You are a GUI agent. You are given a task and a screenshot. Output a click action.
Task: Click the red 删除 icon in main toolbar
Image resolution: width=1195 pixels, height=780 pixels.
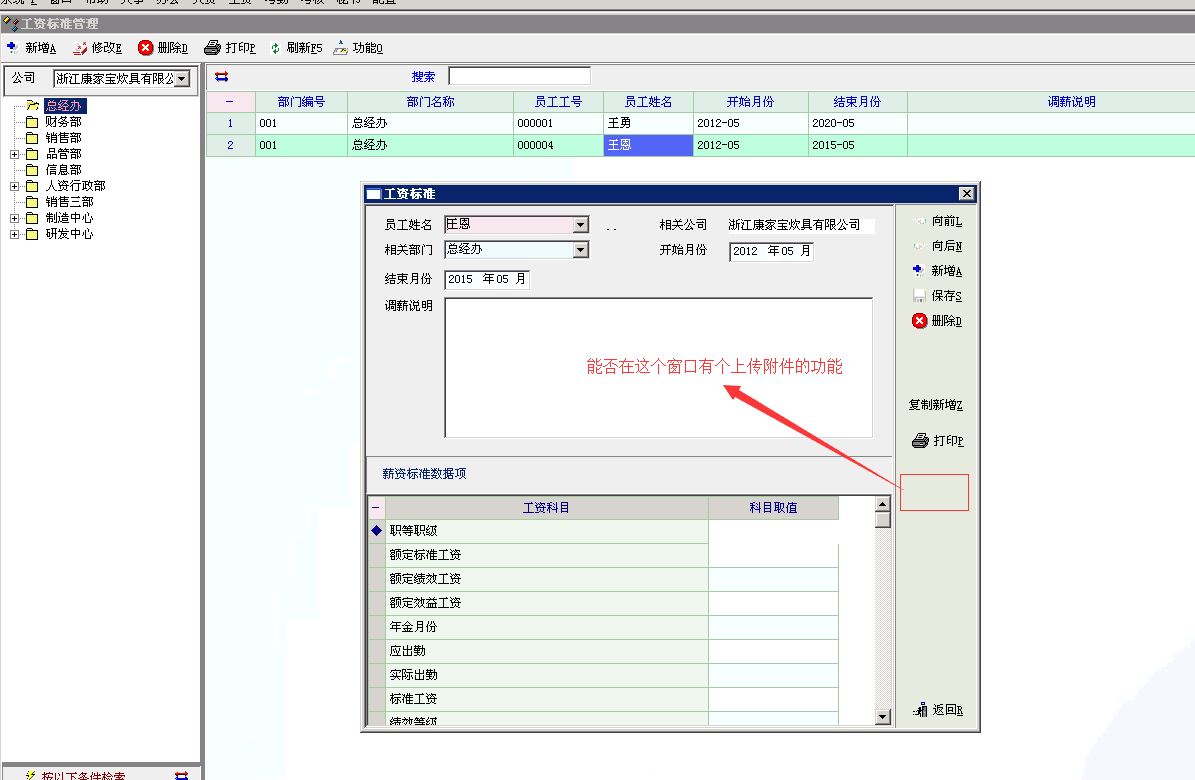point(146,47)
